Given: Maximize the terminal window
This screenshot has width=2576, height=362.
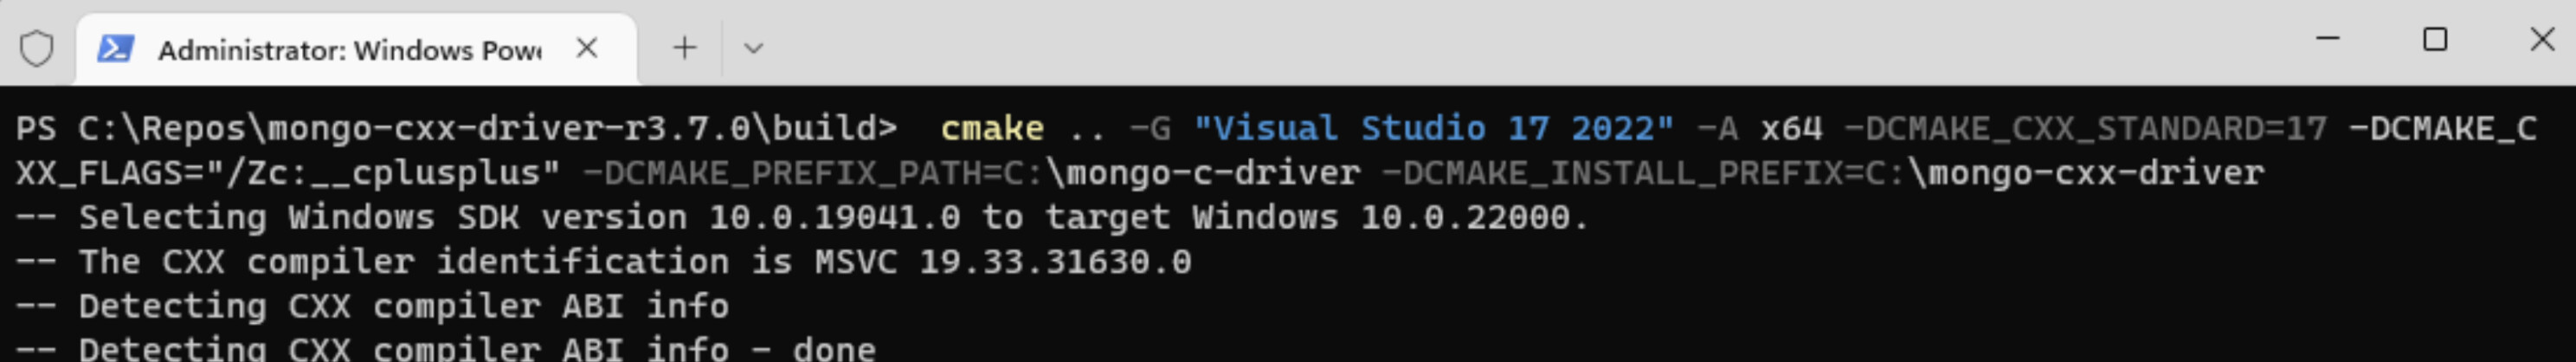Looking at the screenshot, I should pyautogui.click(x=2435, y=40).
